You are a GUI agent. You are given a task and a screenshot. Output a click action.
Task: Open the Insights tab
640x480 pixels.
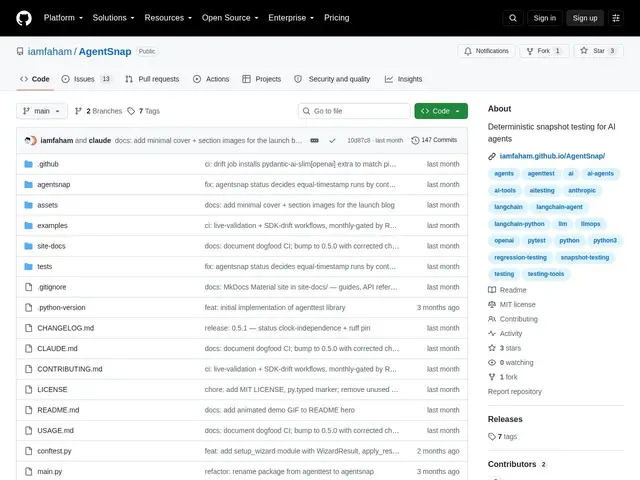403,79
